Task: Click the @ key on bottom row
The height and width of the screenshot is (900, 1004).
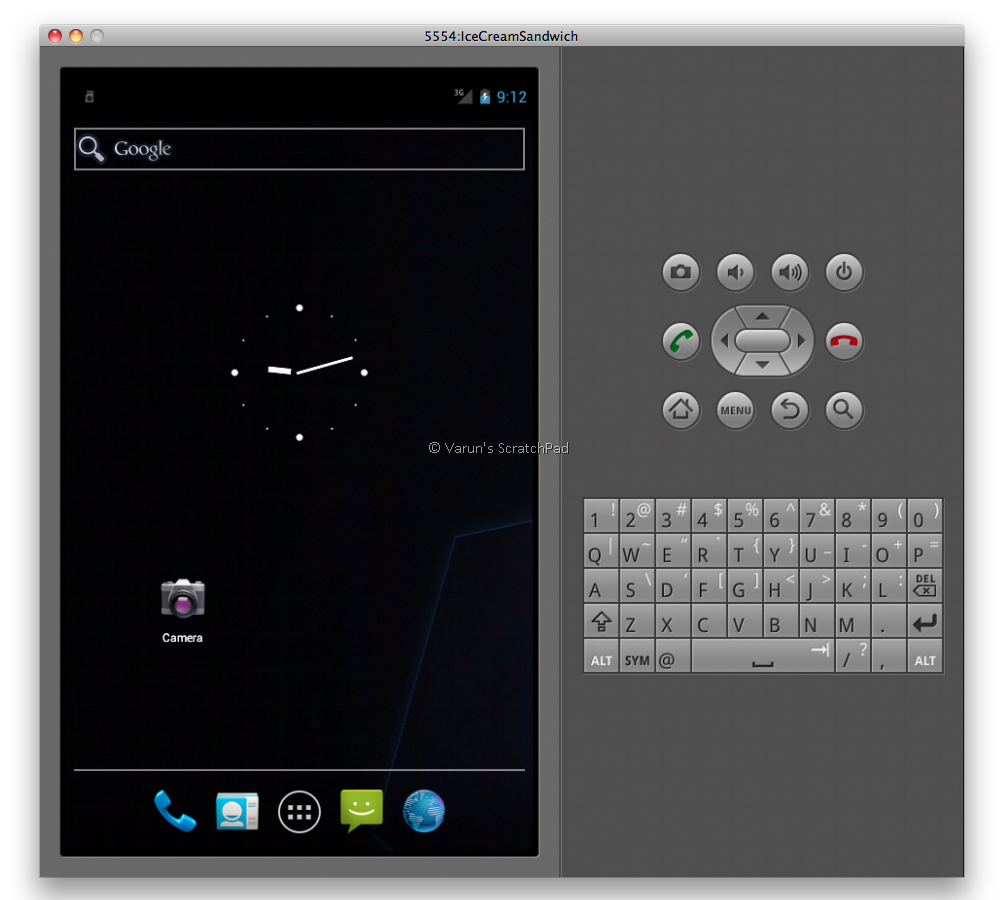Action: click(672, 657)
